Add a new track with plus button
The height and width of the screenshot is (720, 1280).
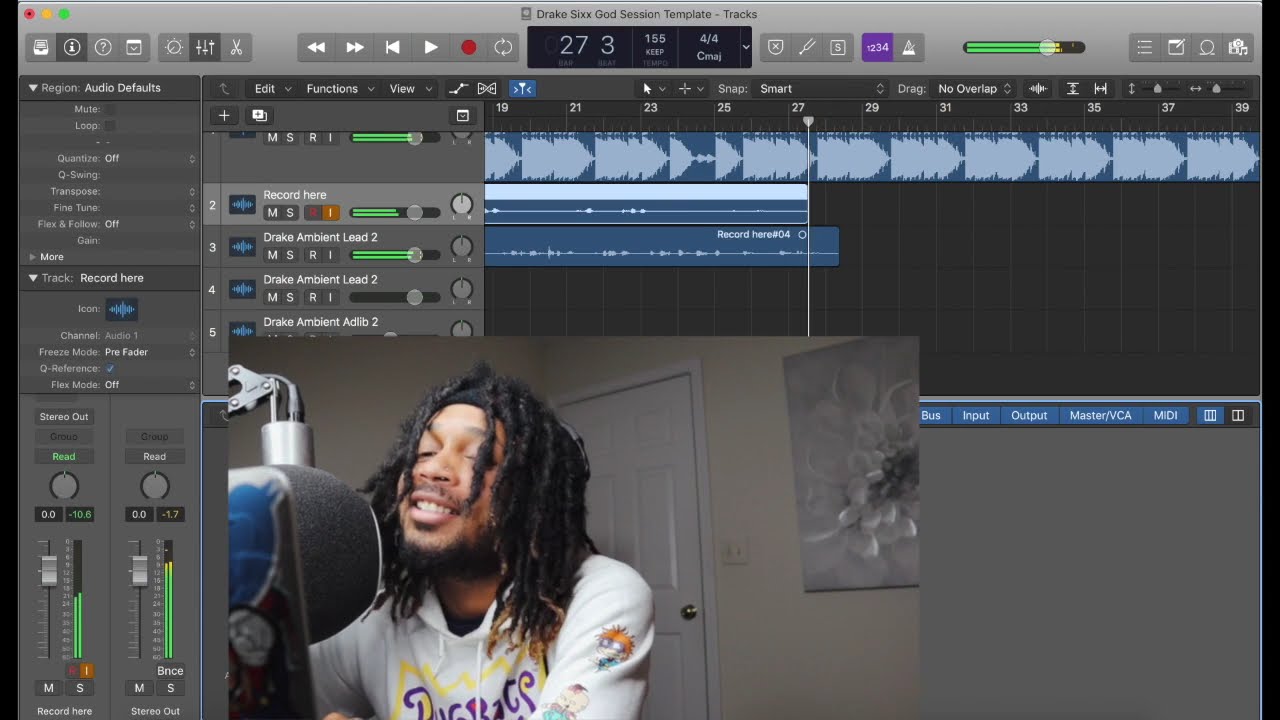pyautogui.click(x=224, y=116)
